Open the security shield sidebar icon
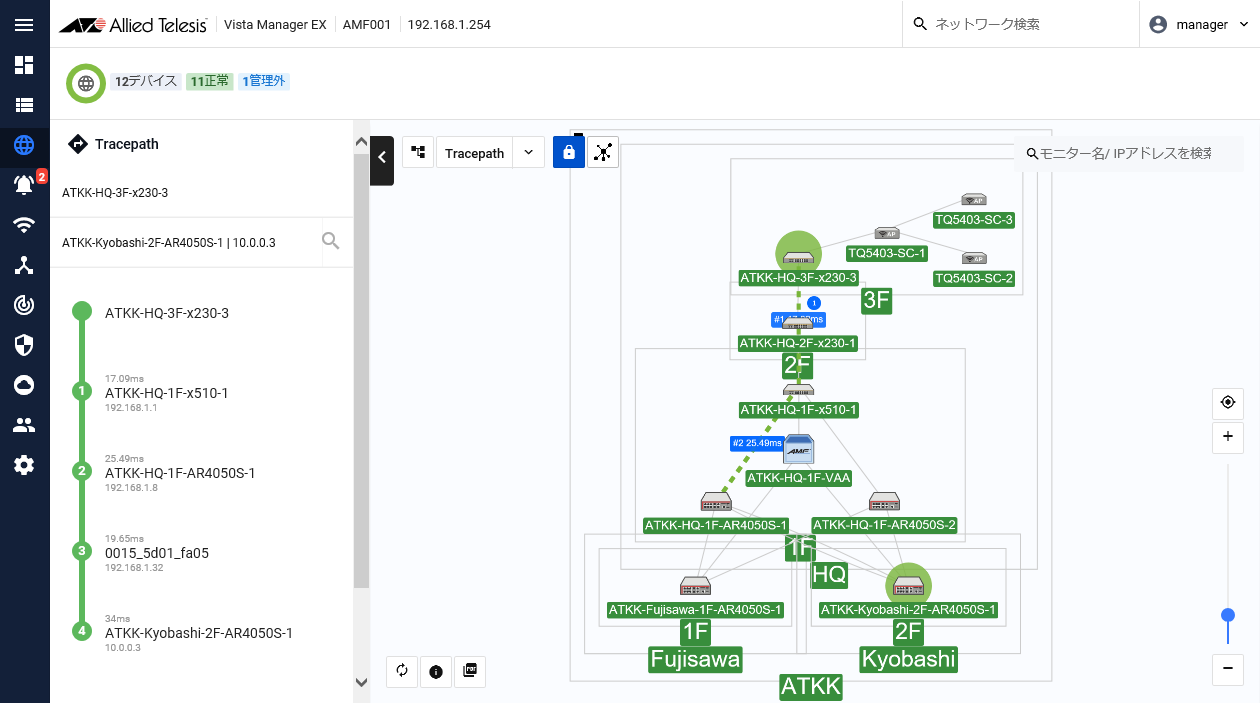 (x=24, y=345)
